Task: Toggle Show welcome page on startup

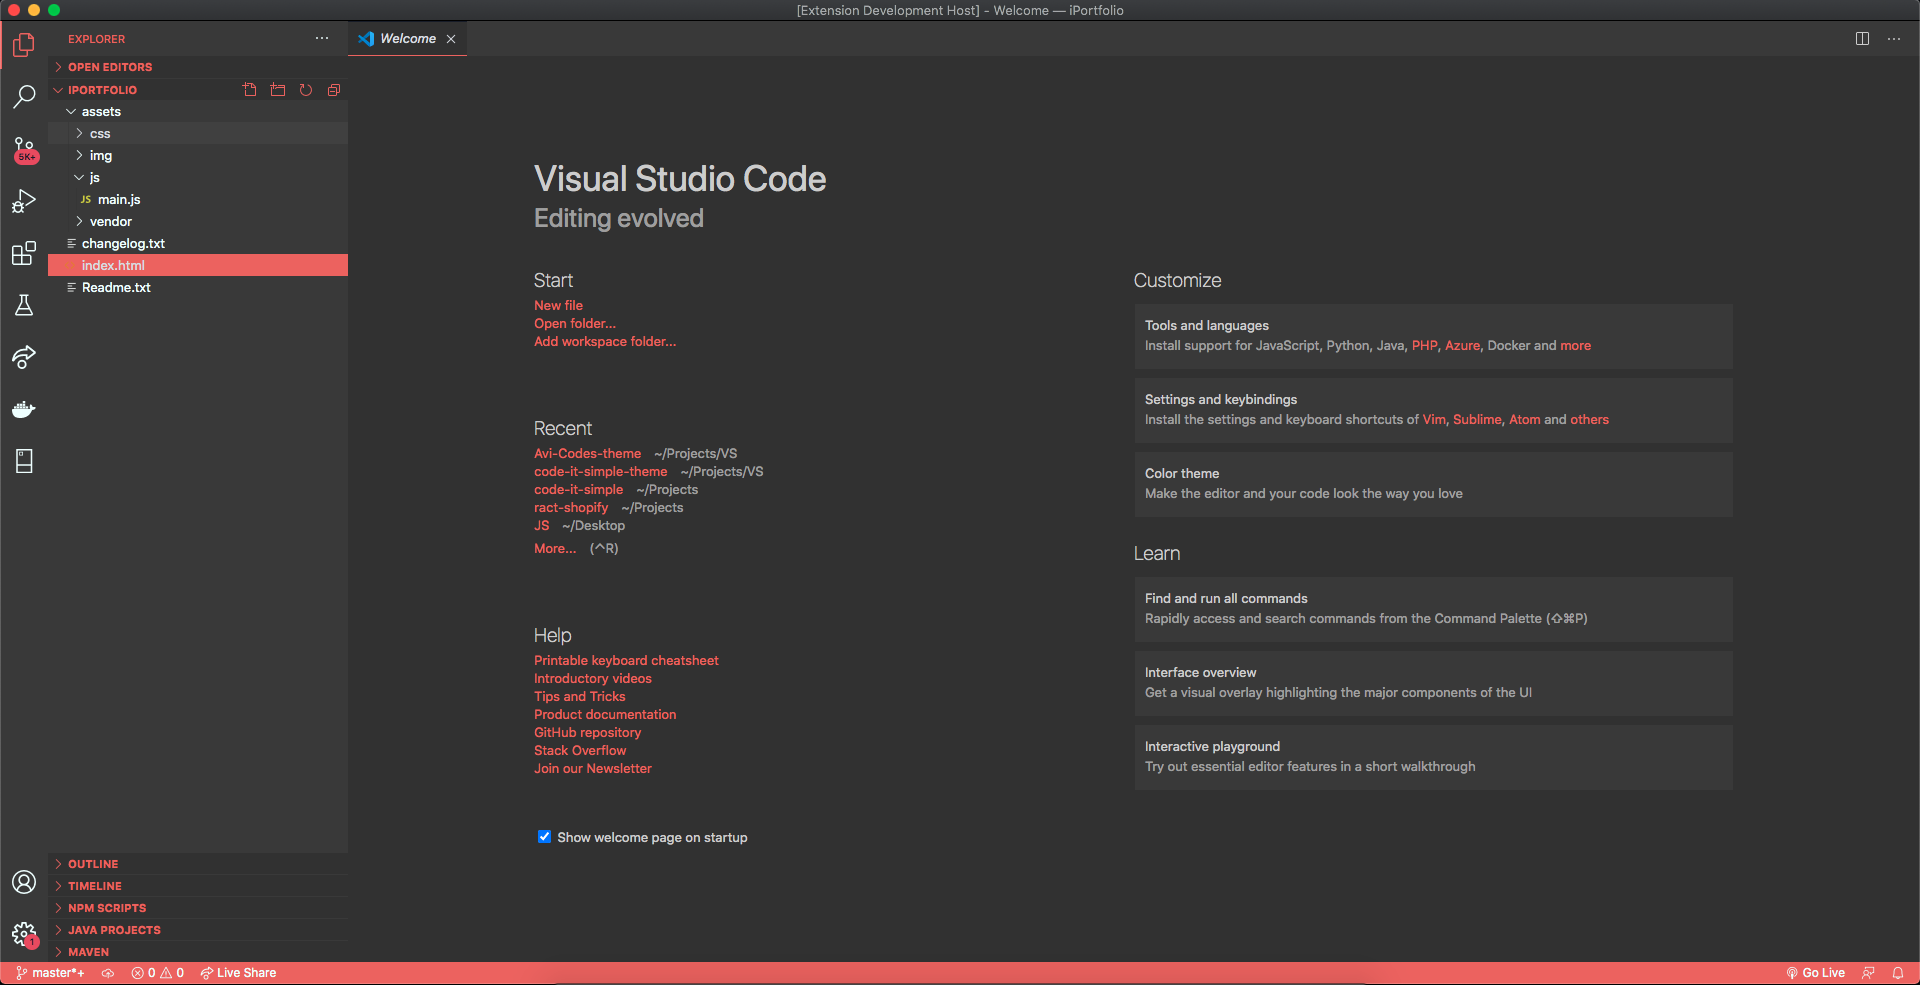Action: pos(544,837)
